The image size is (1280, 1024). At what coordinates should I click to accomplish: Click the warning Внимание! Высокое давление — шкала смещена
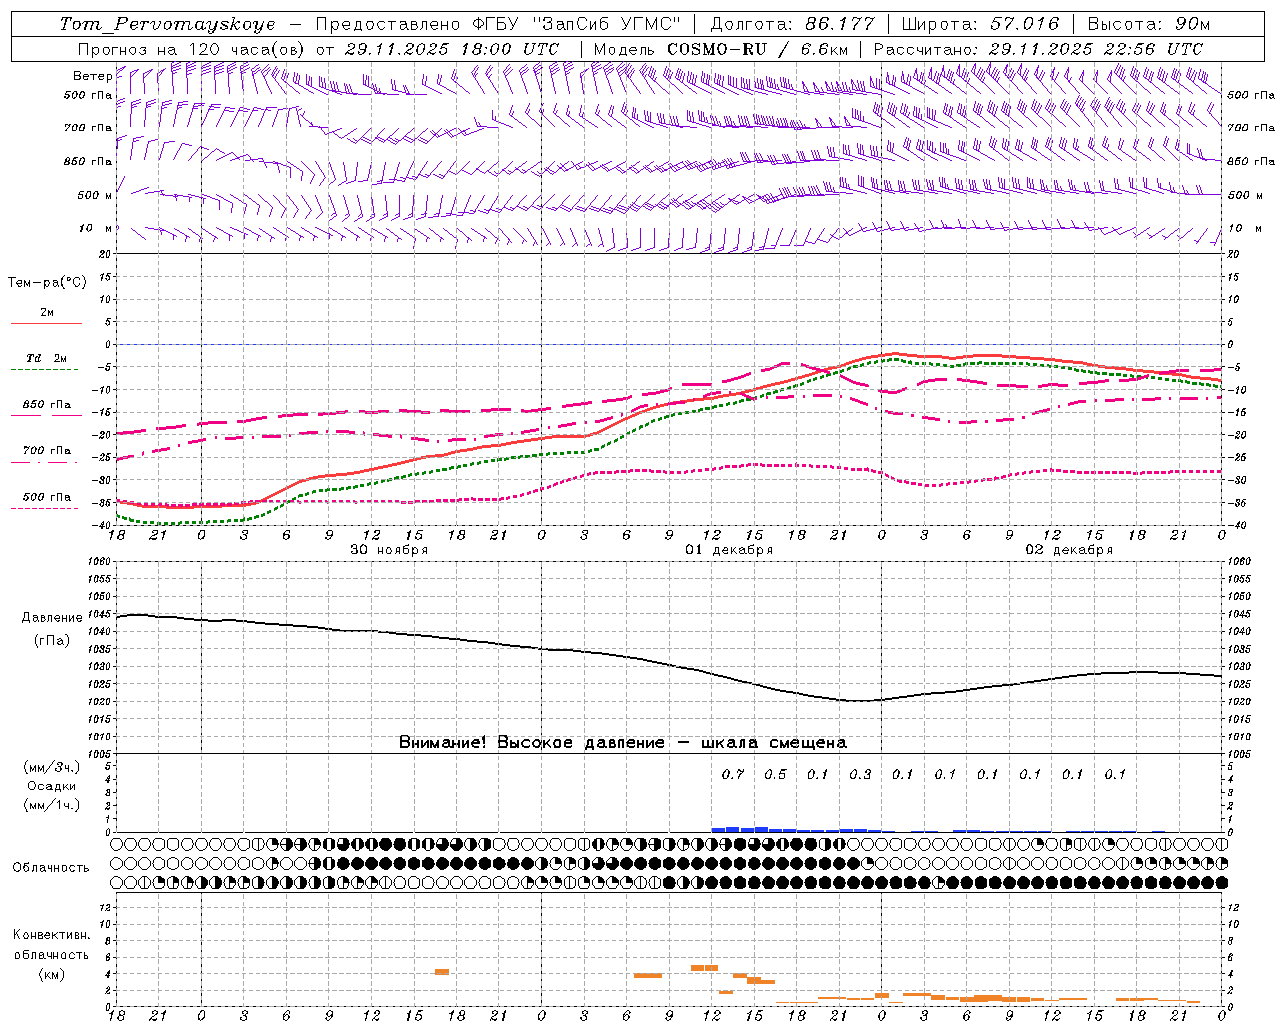click(x=623, y=743)
